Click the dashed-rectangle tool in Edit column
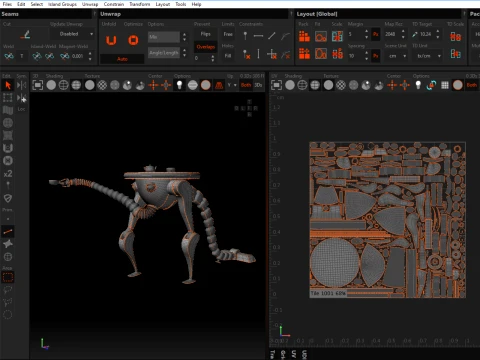 point(8,98)
